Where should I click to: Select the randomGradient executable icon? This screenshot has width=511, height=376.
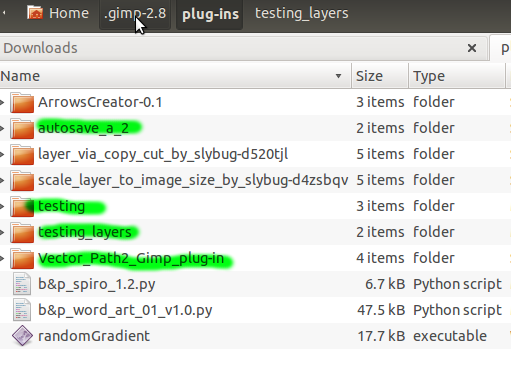pyautogui.click(x=22, y=336)
